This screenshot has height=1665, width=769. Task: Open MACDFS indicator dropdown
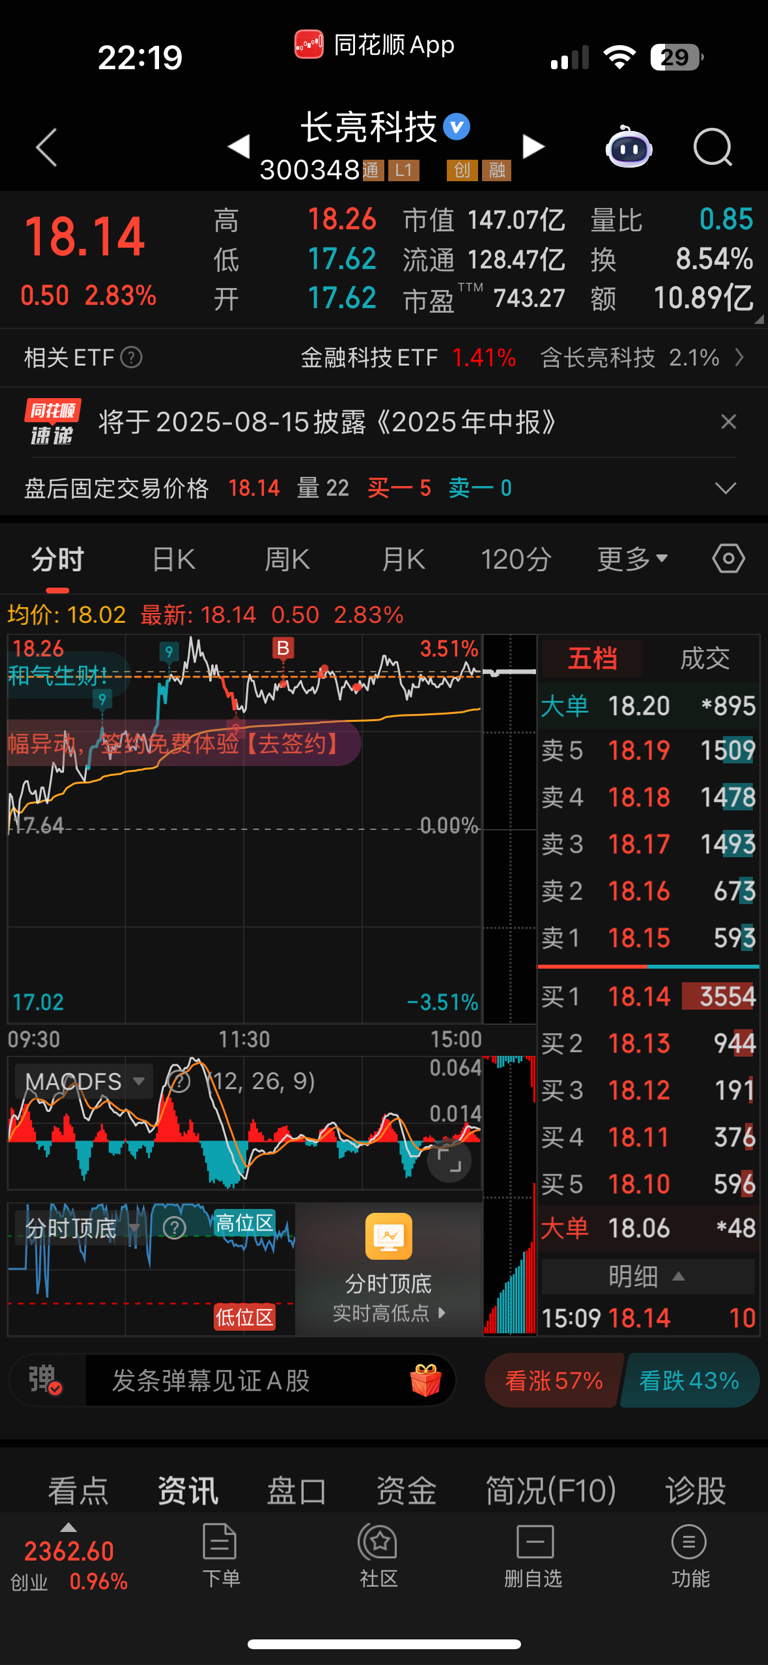(x=83, y=1081)
